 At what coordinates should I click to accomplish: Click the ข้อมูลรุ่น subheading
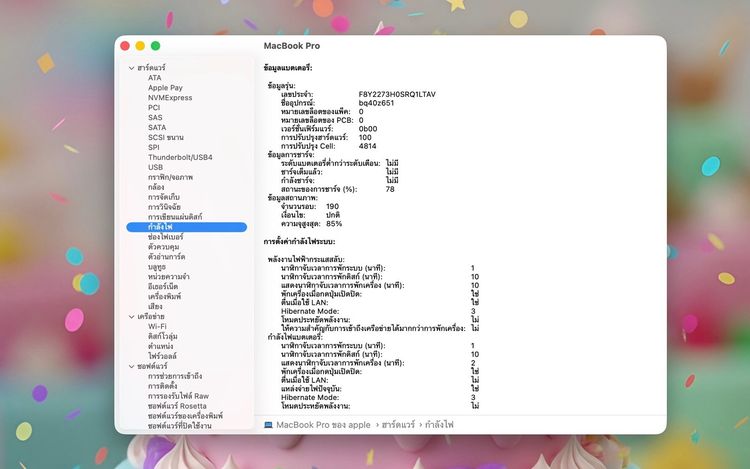pyautogui.click(x=282, y=86)
